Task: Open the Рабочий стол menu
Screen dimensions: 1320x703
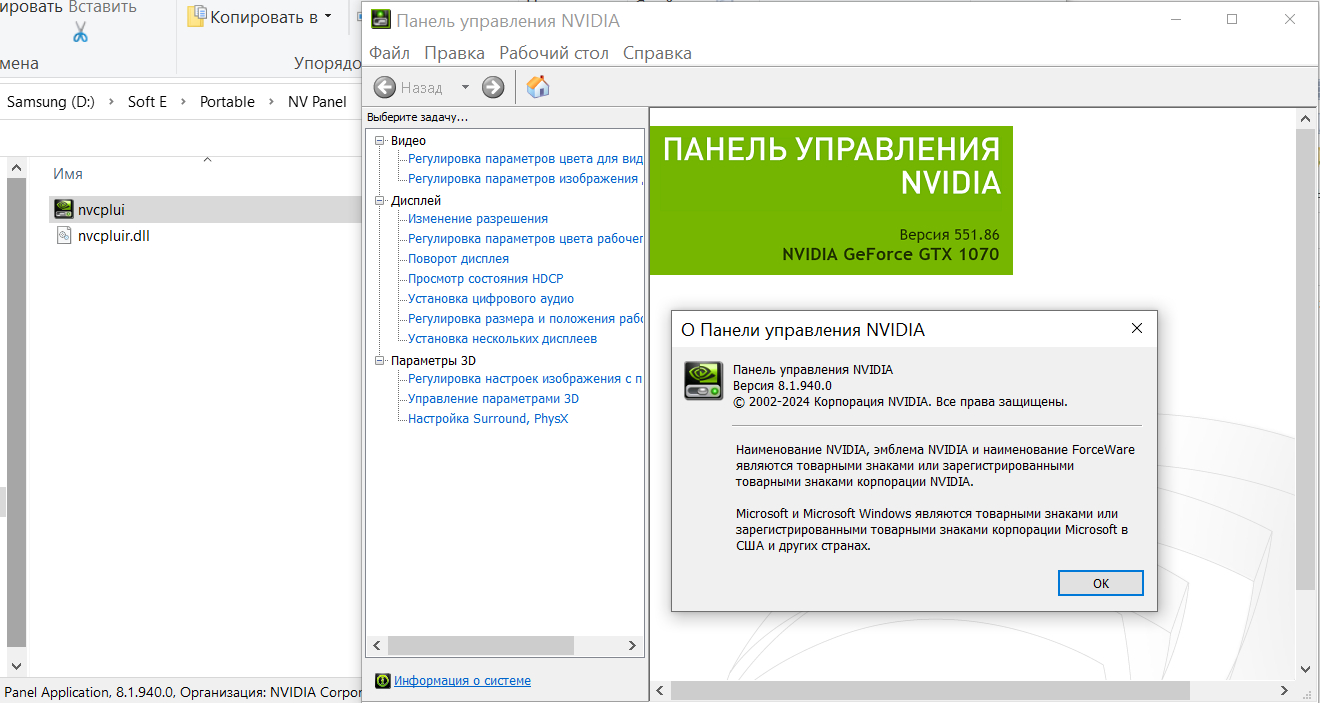Action: tap(554, 53)
